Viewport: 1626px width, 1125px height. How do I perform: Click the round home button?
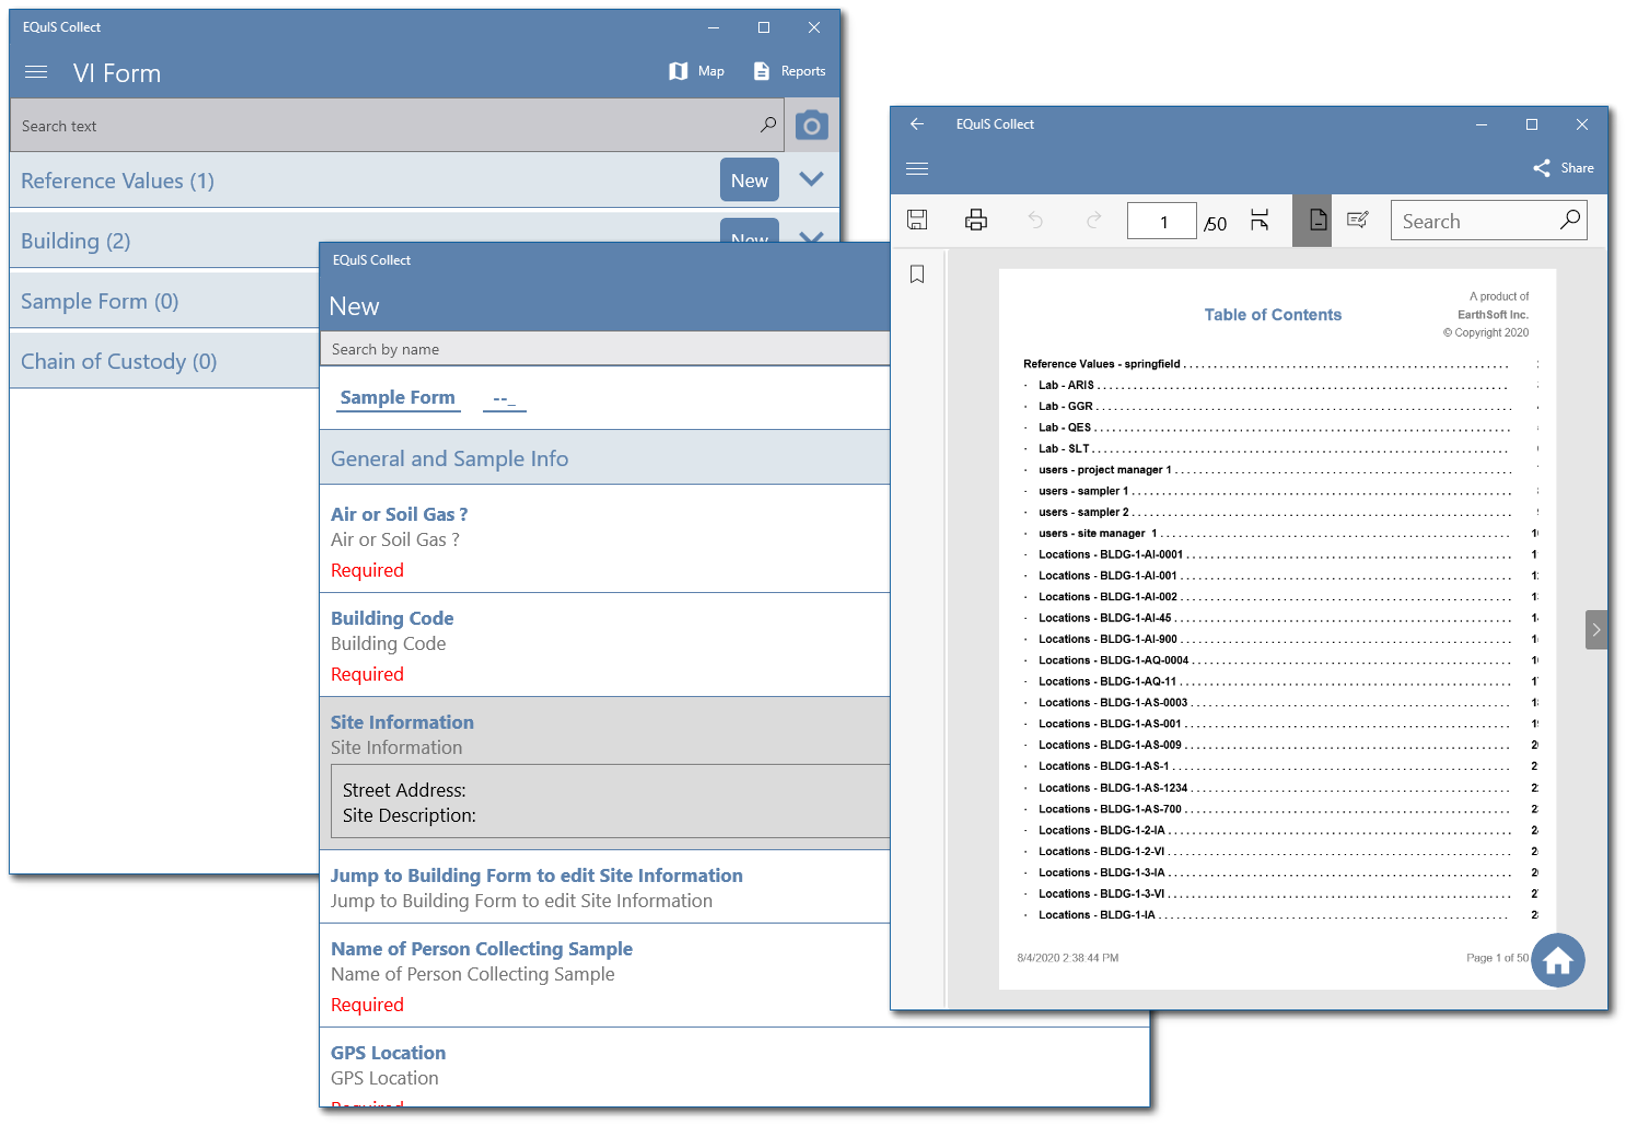(1557, 961)
